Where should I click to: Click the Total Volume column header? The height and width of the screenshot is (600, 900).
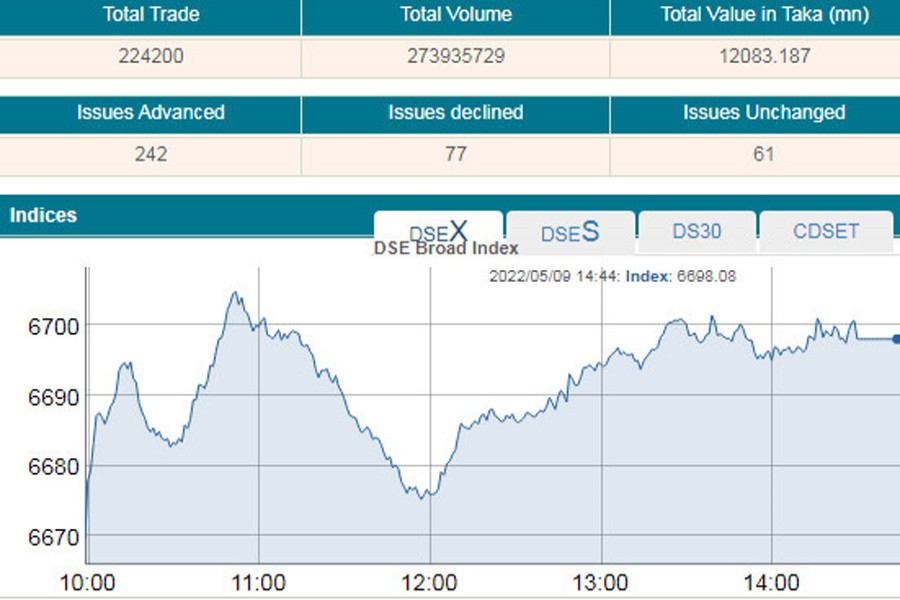click(455, 15)
